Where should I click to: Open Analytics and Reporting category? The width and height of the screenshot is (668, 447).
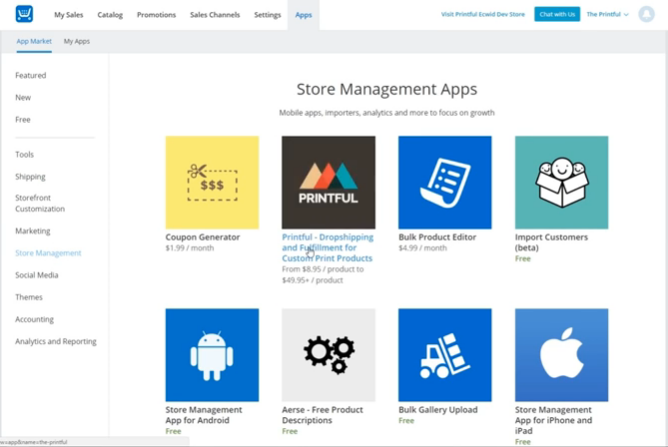click(x=56, y=341)
